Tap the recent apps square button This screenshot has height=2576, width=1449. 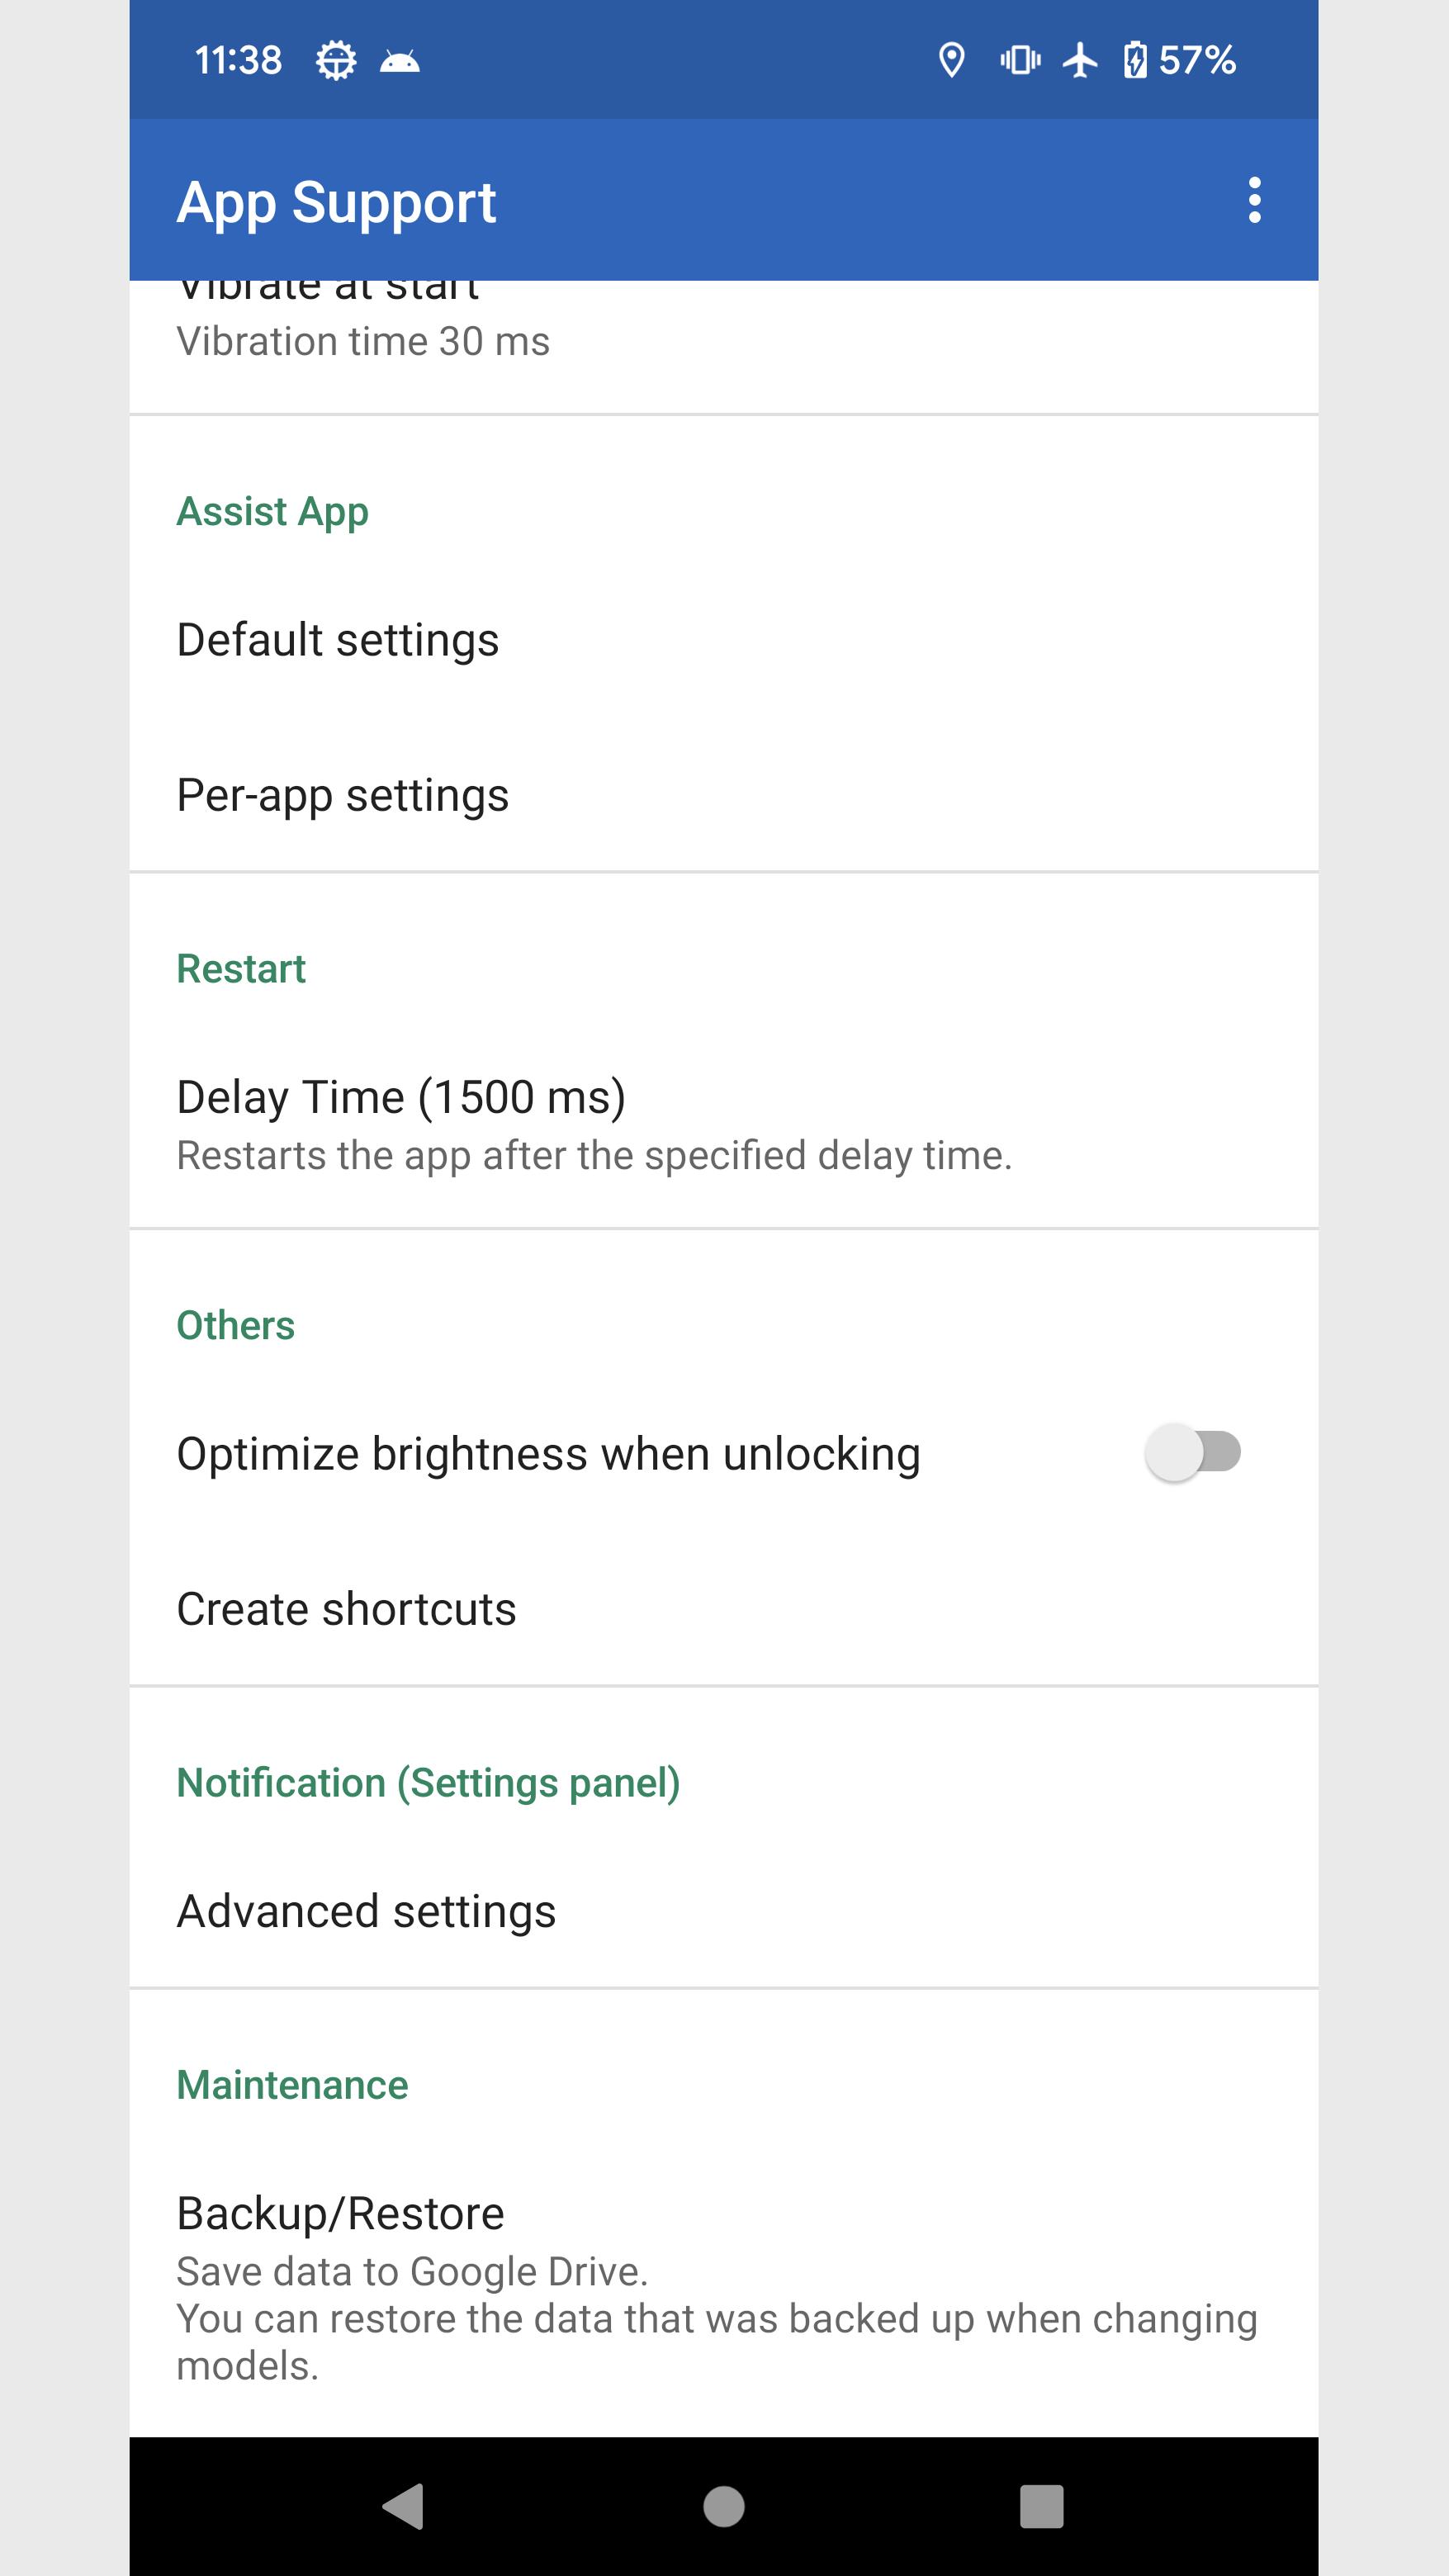pyautogui.click(x=1041, y=2506)
